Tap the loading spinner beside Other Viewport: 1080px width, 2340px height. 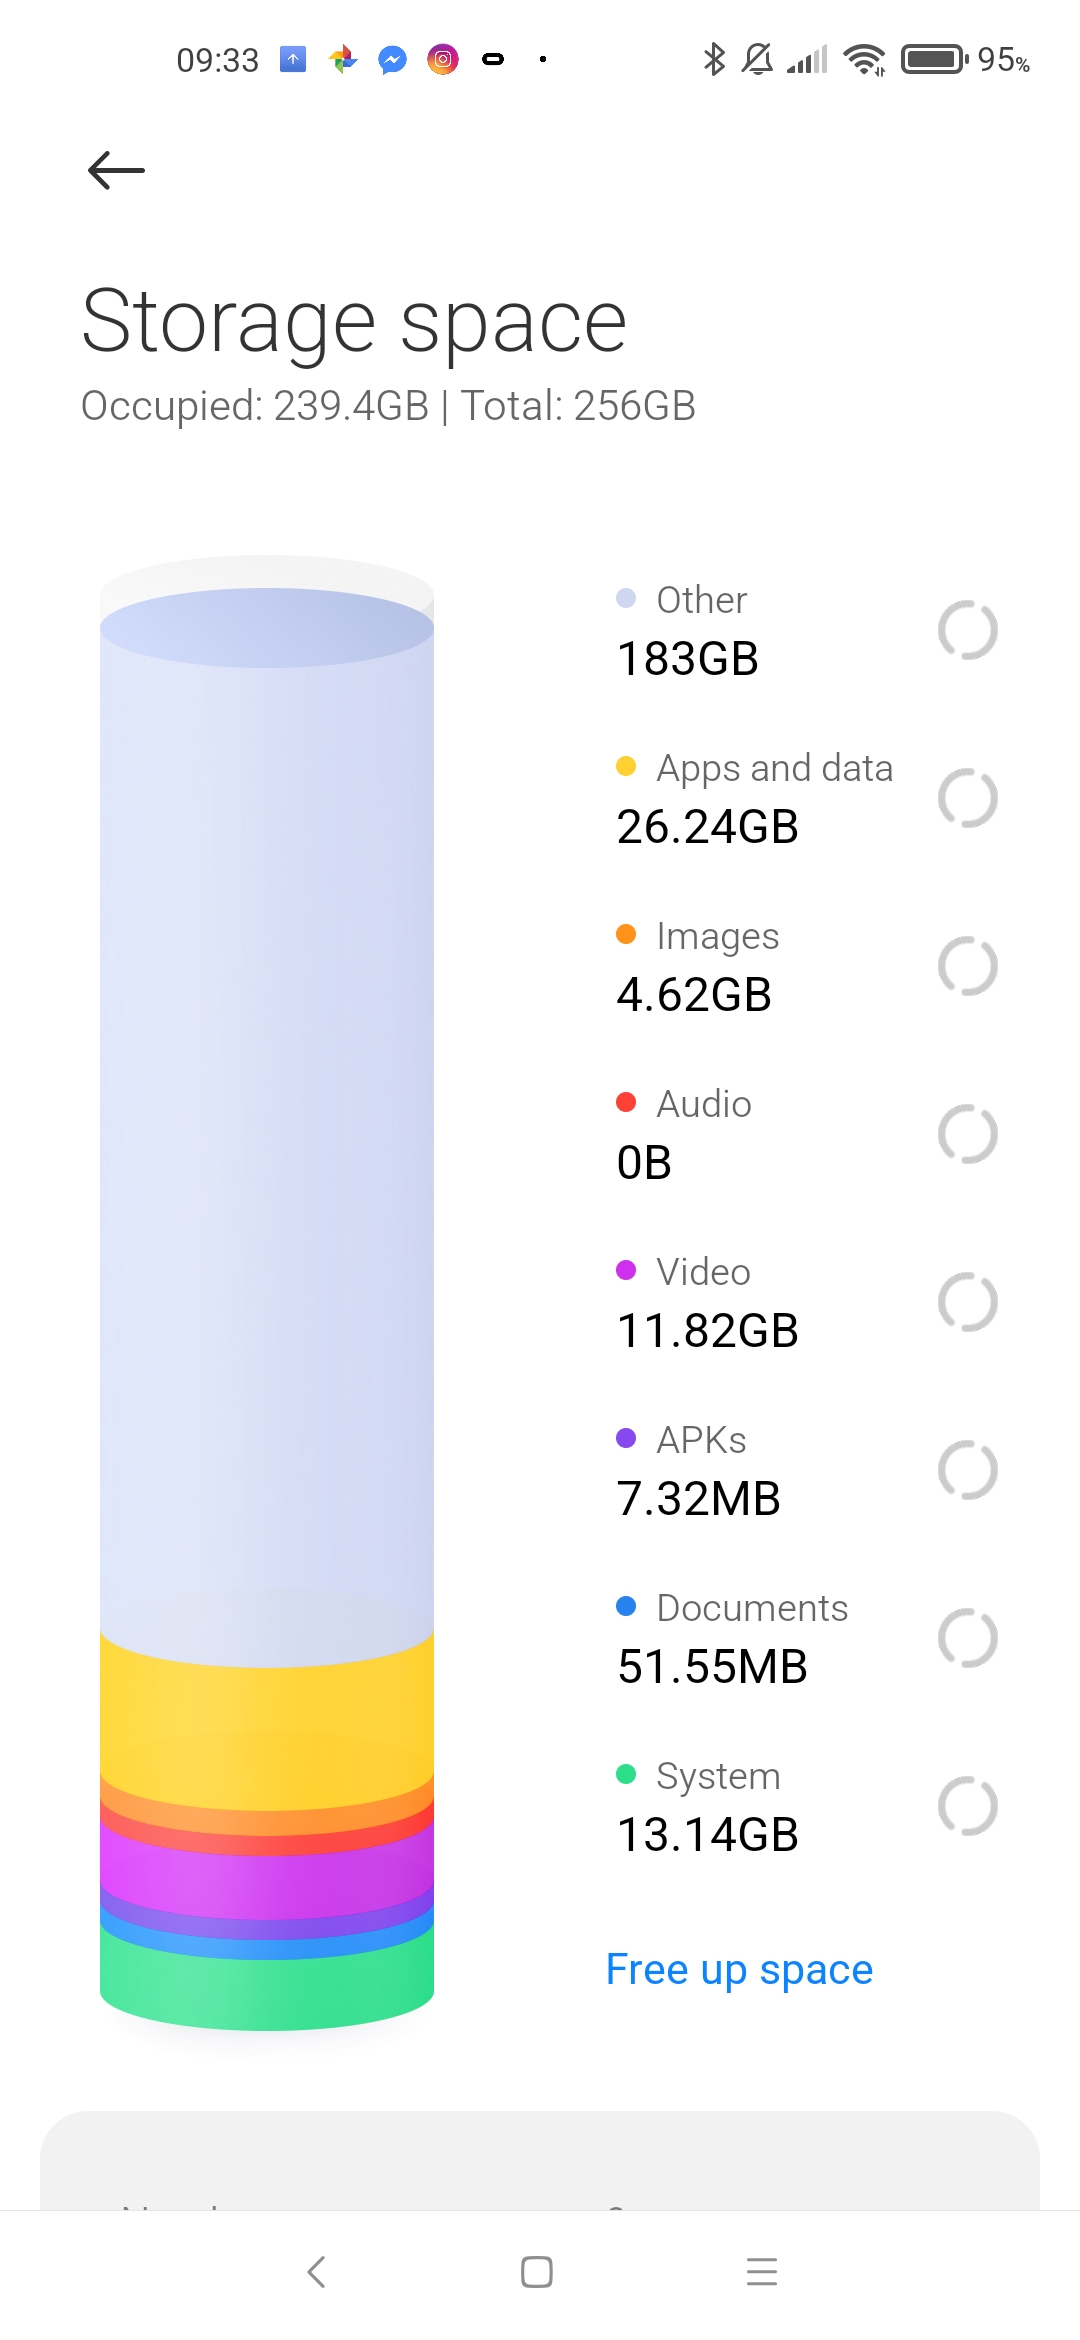tap(967, 630)
